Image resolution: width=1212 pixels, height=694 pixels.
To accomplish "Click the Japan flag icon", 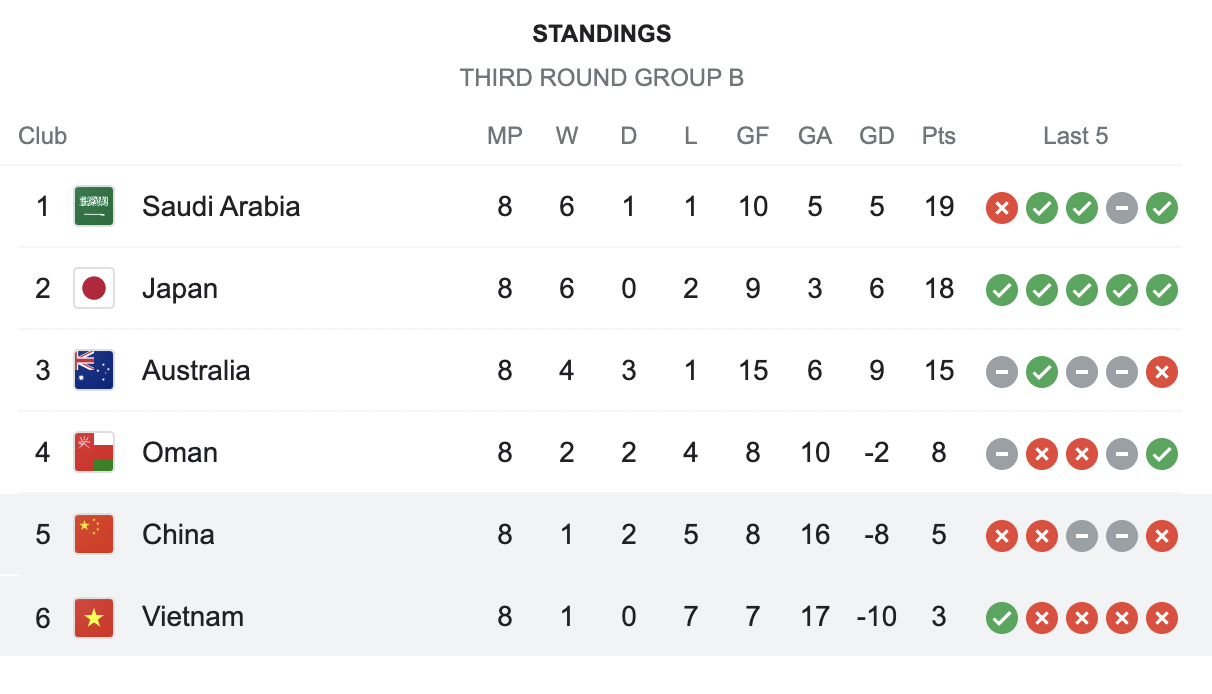I will (94, 289).
